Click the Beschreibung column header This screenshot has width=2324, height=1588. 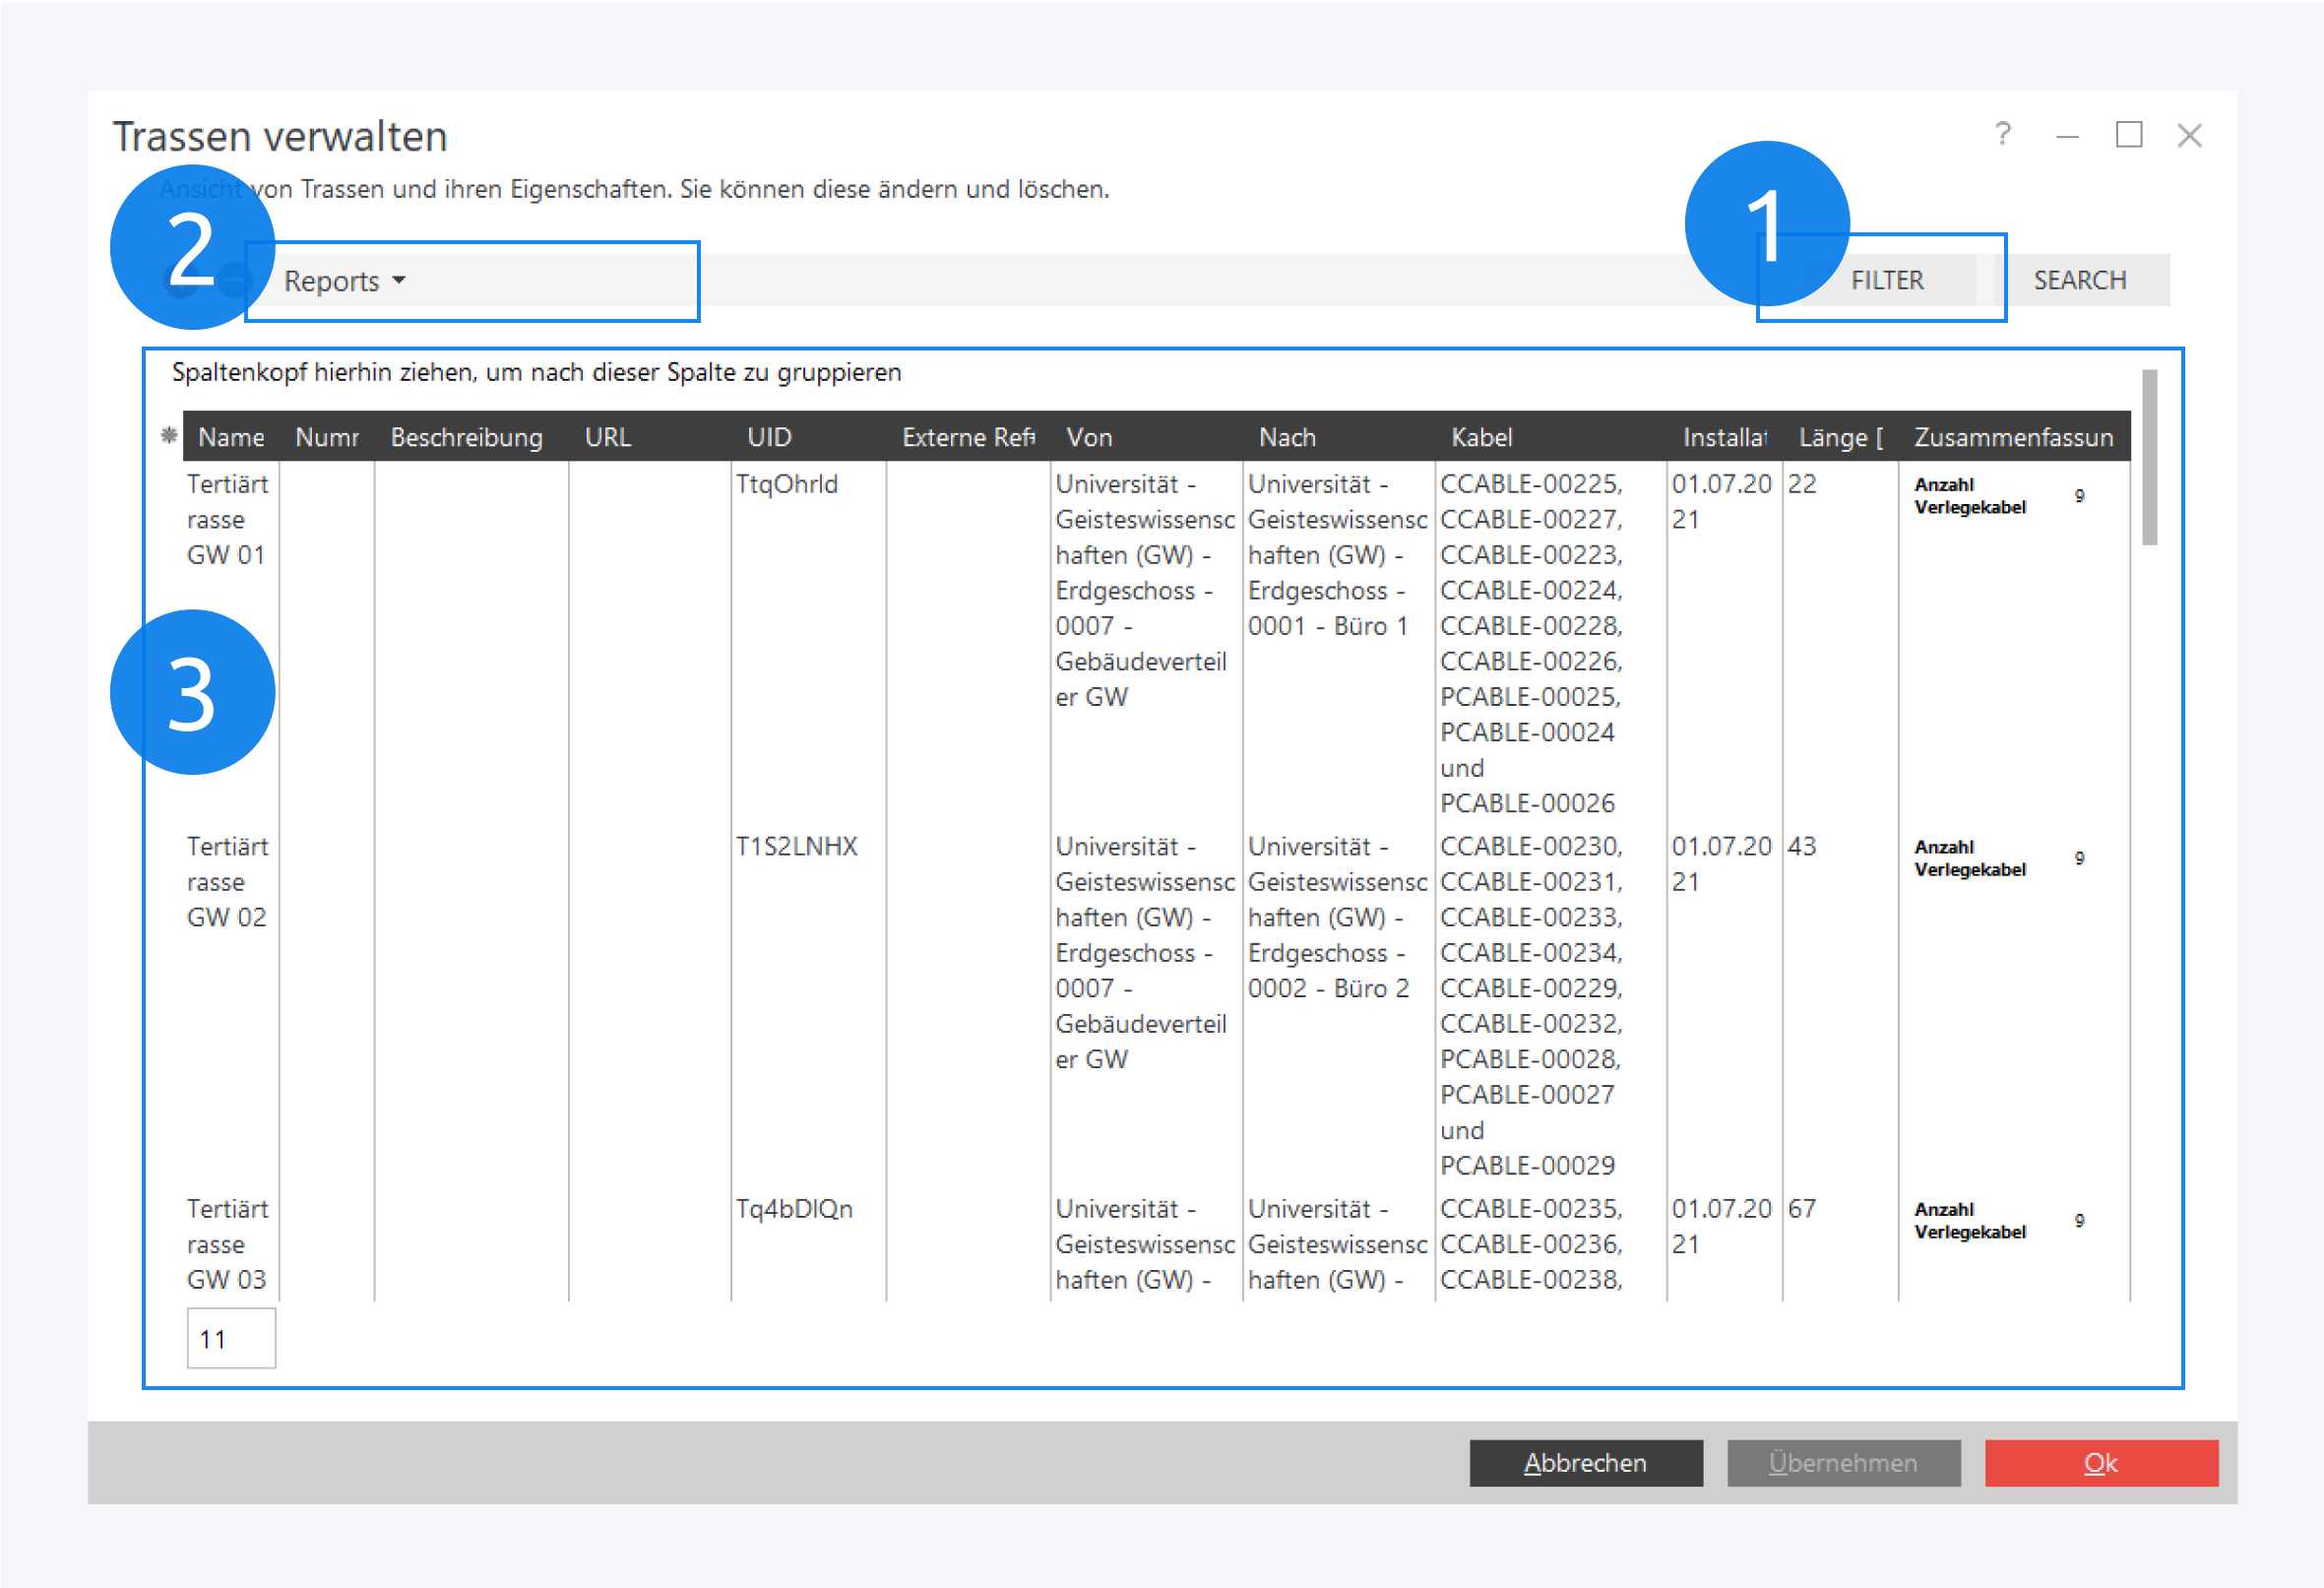466,437
